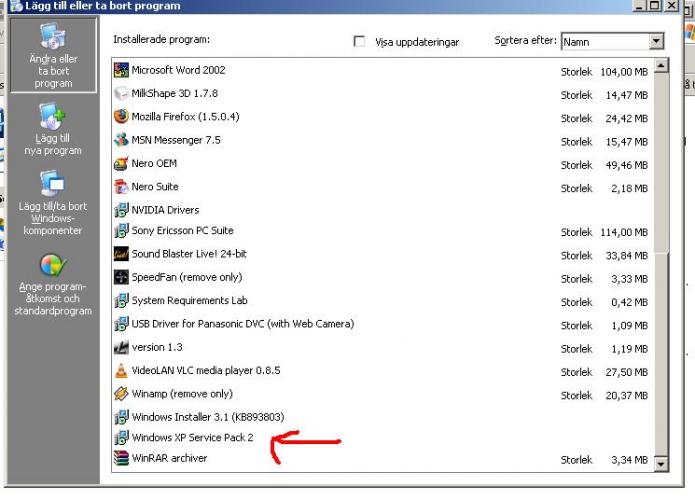Viewport: 695px width, 500px height.
Task: Click the Sortera efter label
Action: pos(525,40)
